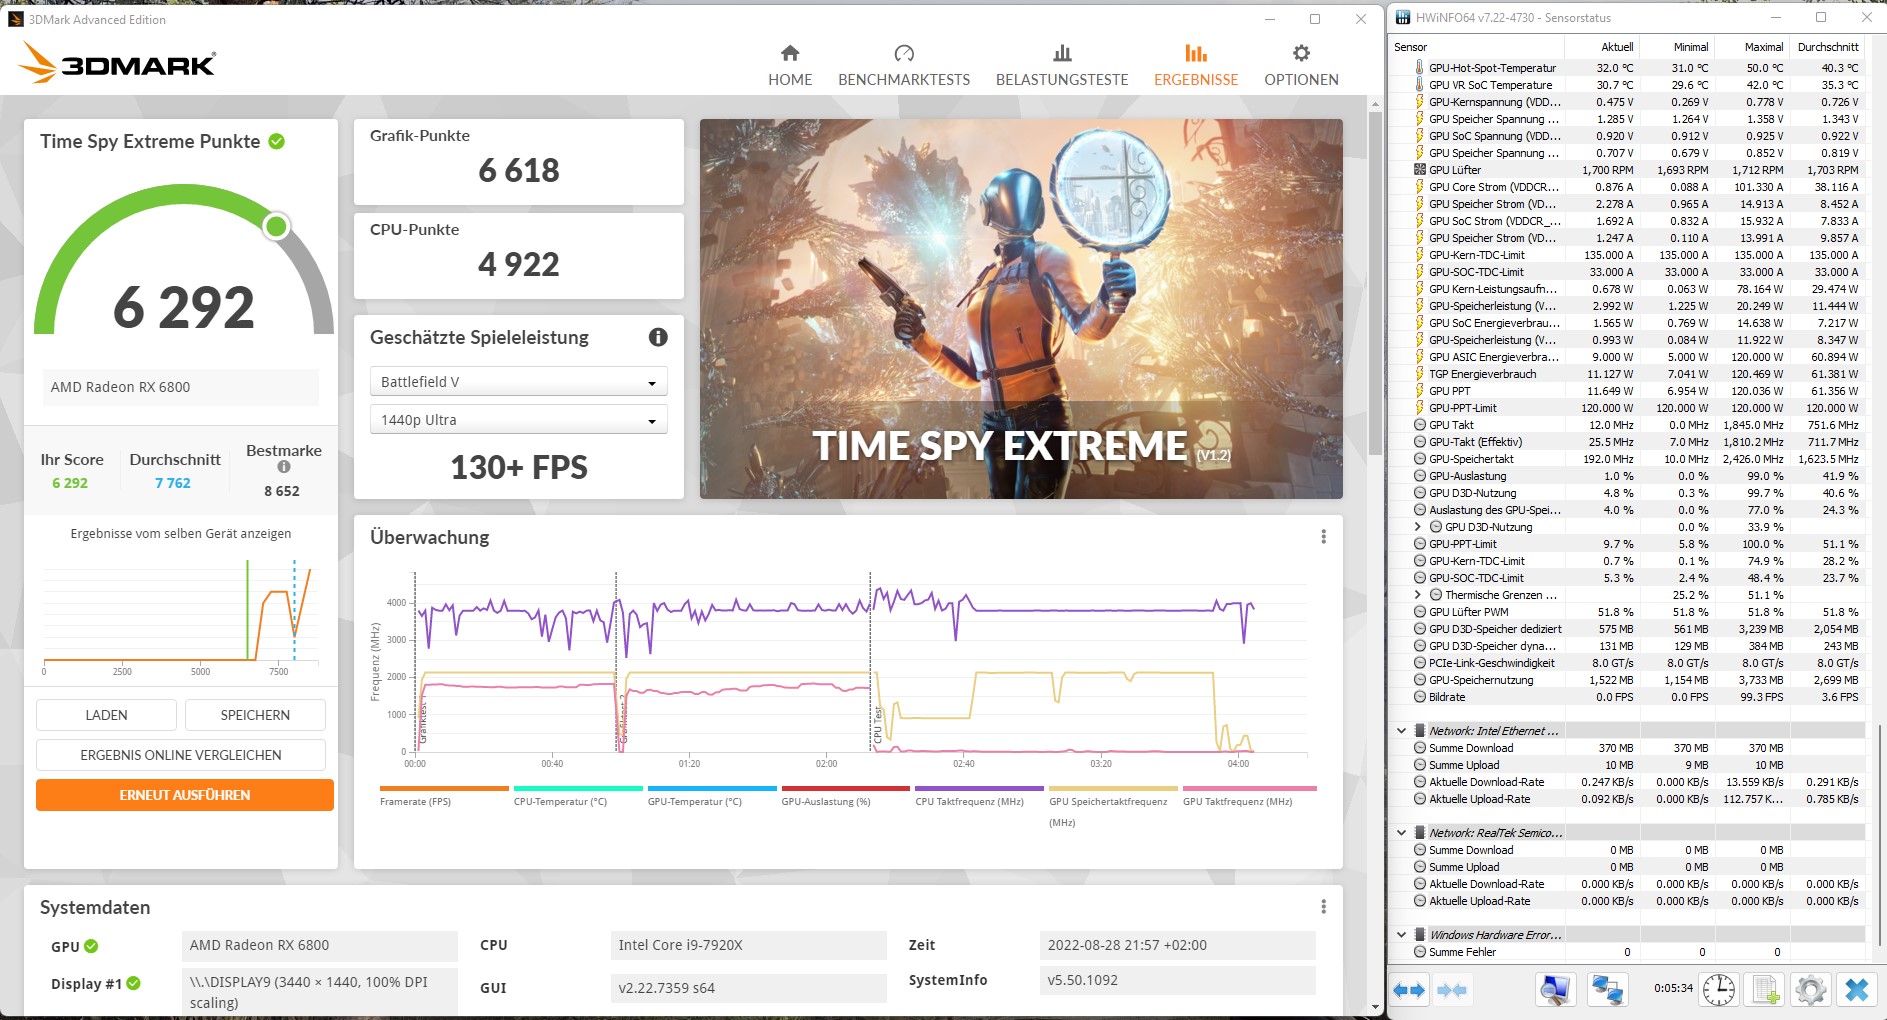Click the 3DMark logo
The image size is (1887, 1020).
(117, 63)
